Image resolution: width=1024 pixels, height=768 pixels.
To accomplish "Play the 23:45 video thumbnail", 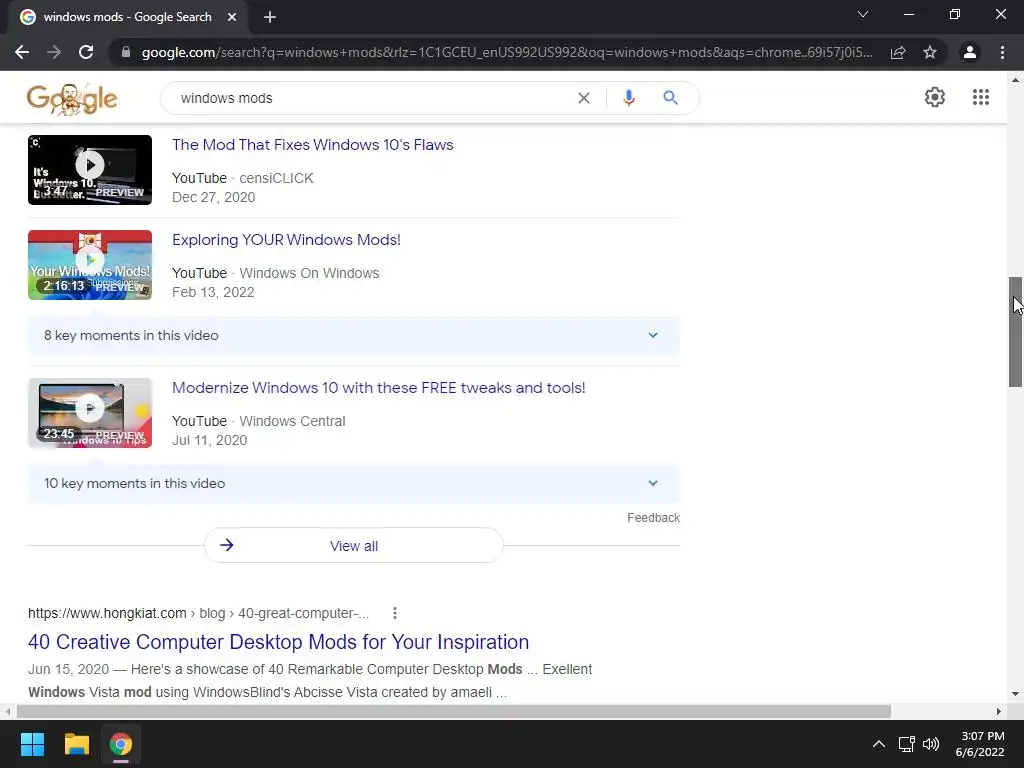I will click(90, 413).
